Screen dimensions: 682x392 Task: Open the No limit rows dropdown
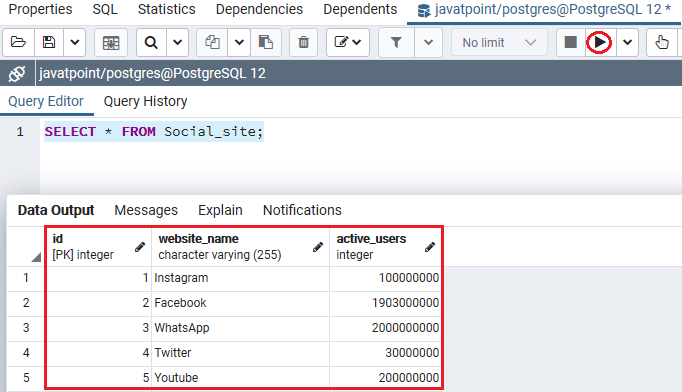pyautogui.click(x=499, y=43)
